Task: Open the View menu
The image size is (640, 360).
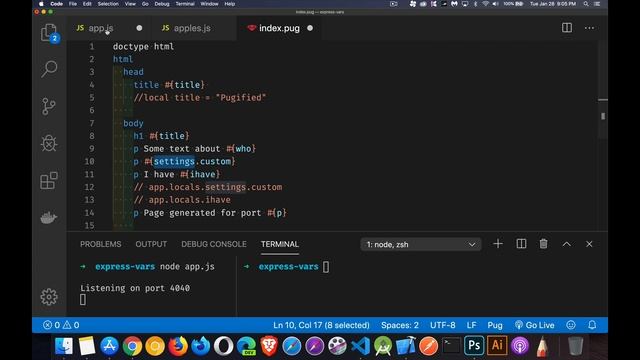Action: pyautogui.click(x=130, y=4)
